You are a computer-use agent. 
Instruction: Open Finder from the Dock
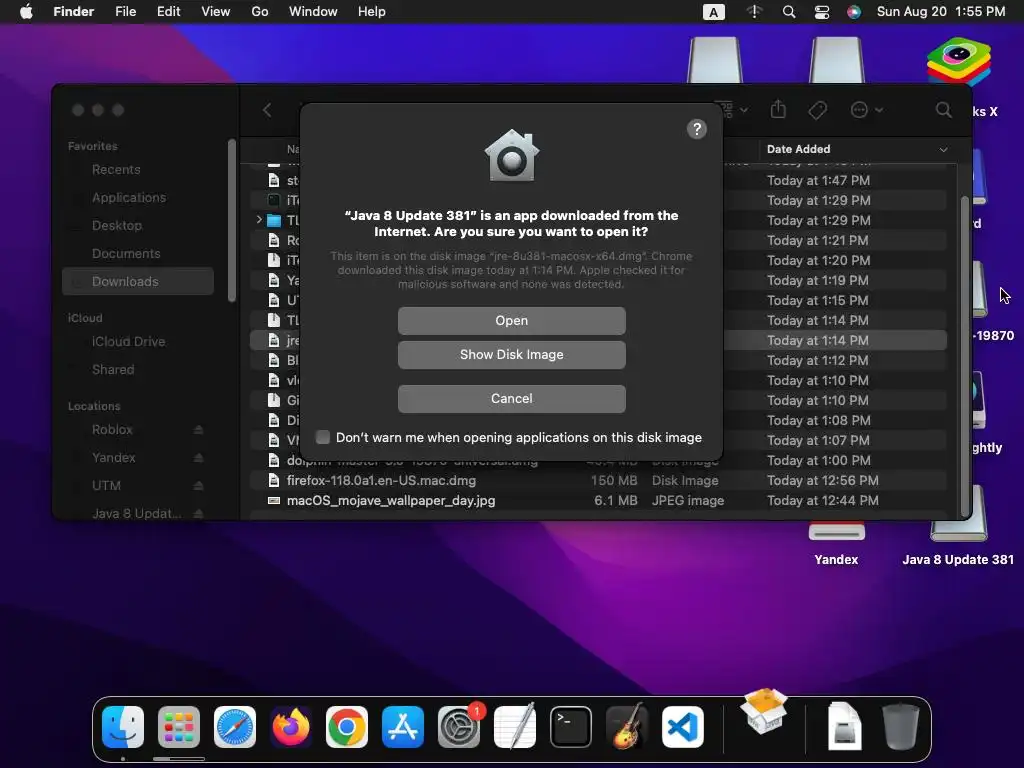[x=123, y=727]
